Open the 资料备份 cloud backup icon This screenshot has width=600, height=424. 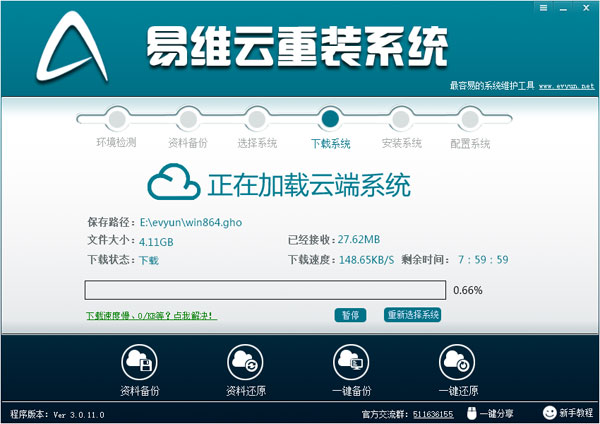pyautogui.click(x=139, y=362)
